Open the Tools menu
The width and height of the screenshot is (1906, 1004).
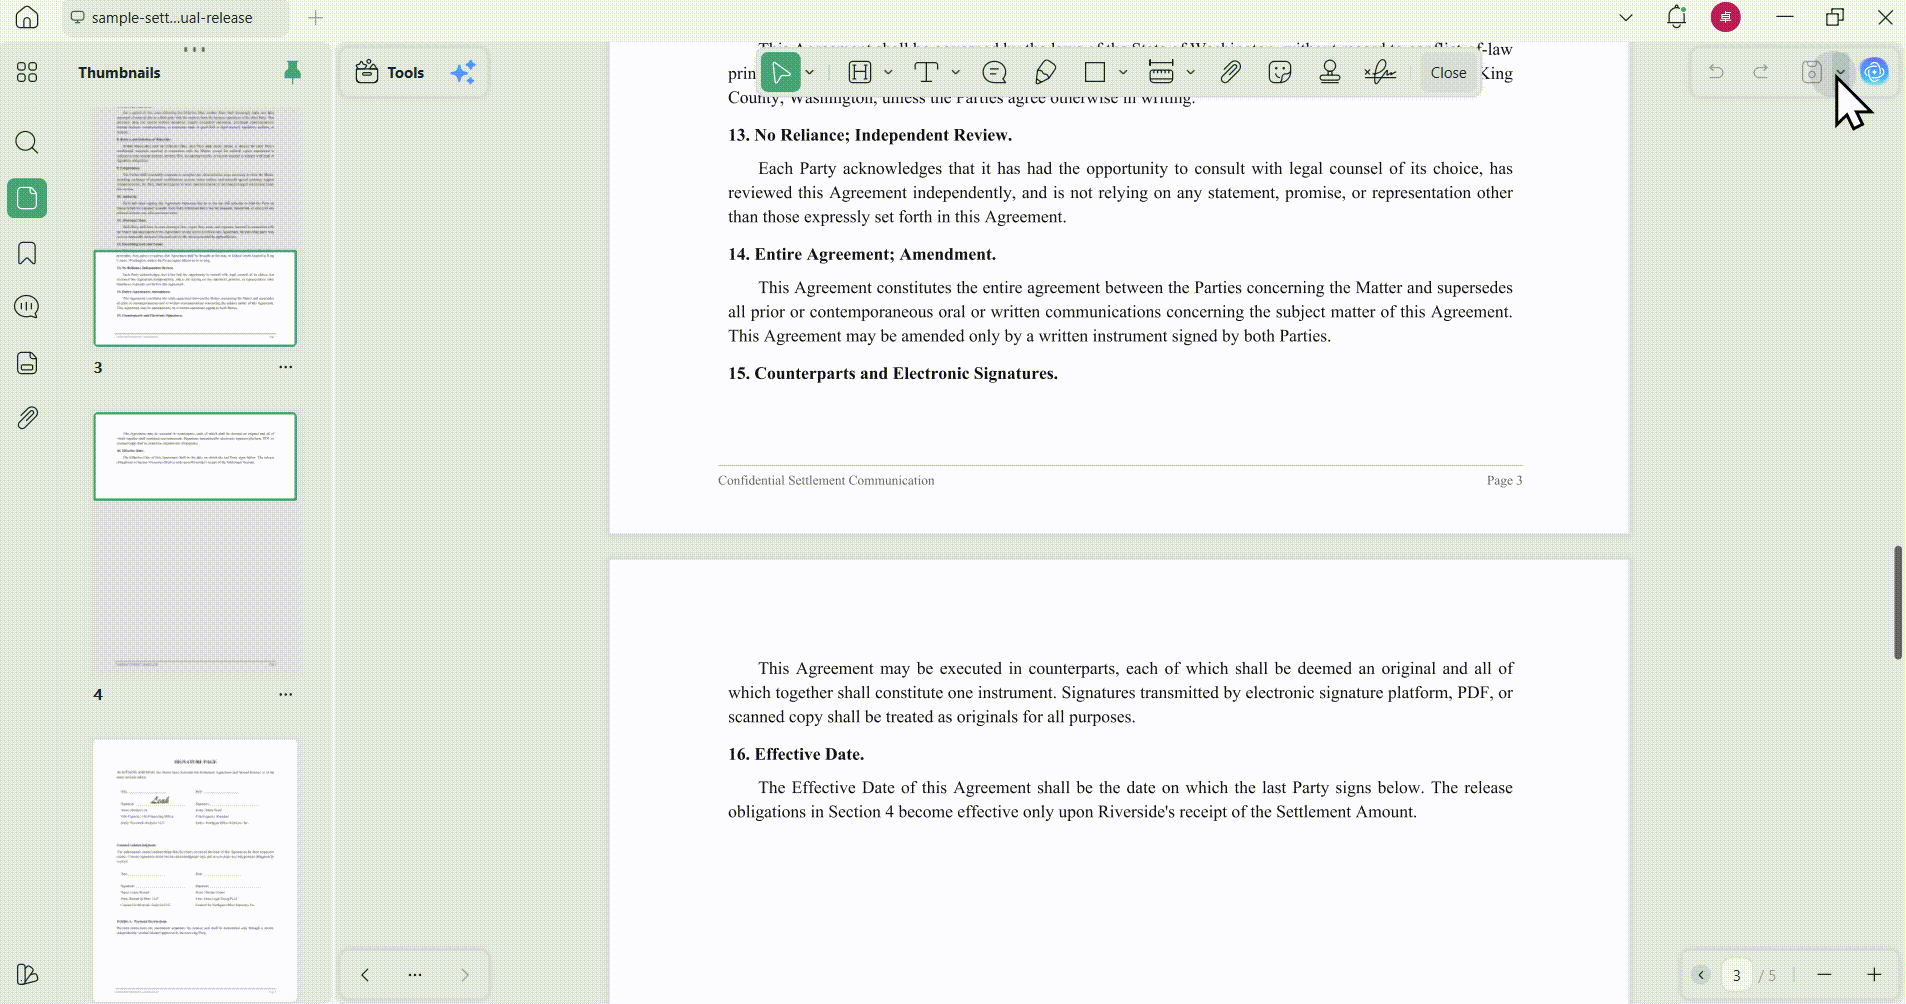[391, 72]
